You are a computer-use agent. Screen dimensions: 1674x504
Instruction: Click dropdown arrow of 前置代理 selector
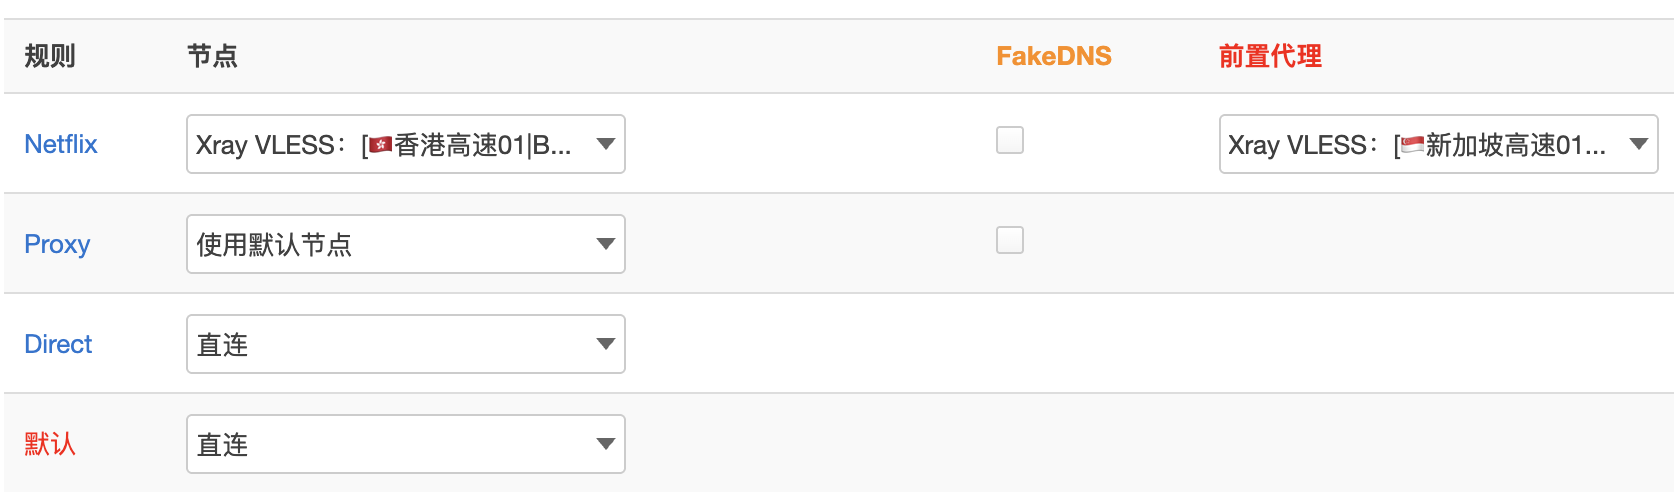click(1638, 144)
